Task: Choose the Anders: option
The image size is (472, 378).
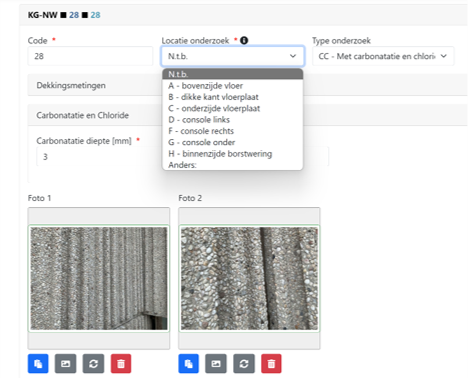Action: [233, 165]
